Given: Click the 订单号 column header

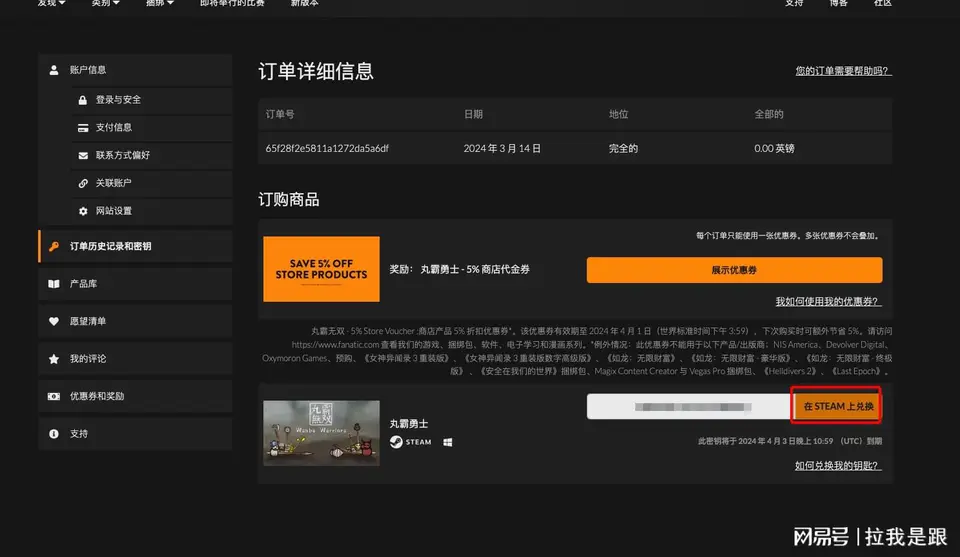Looking at the screenshot, I should [280, 114].
